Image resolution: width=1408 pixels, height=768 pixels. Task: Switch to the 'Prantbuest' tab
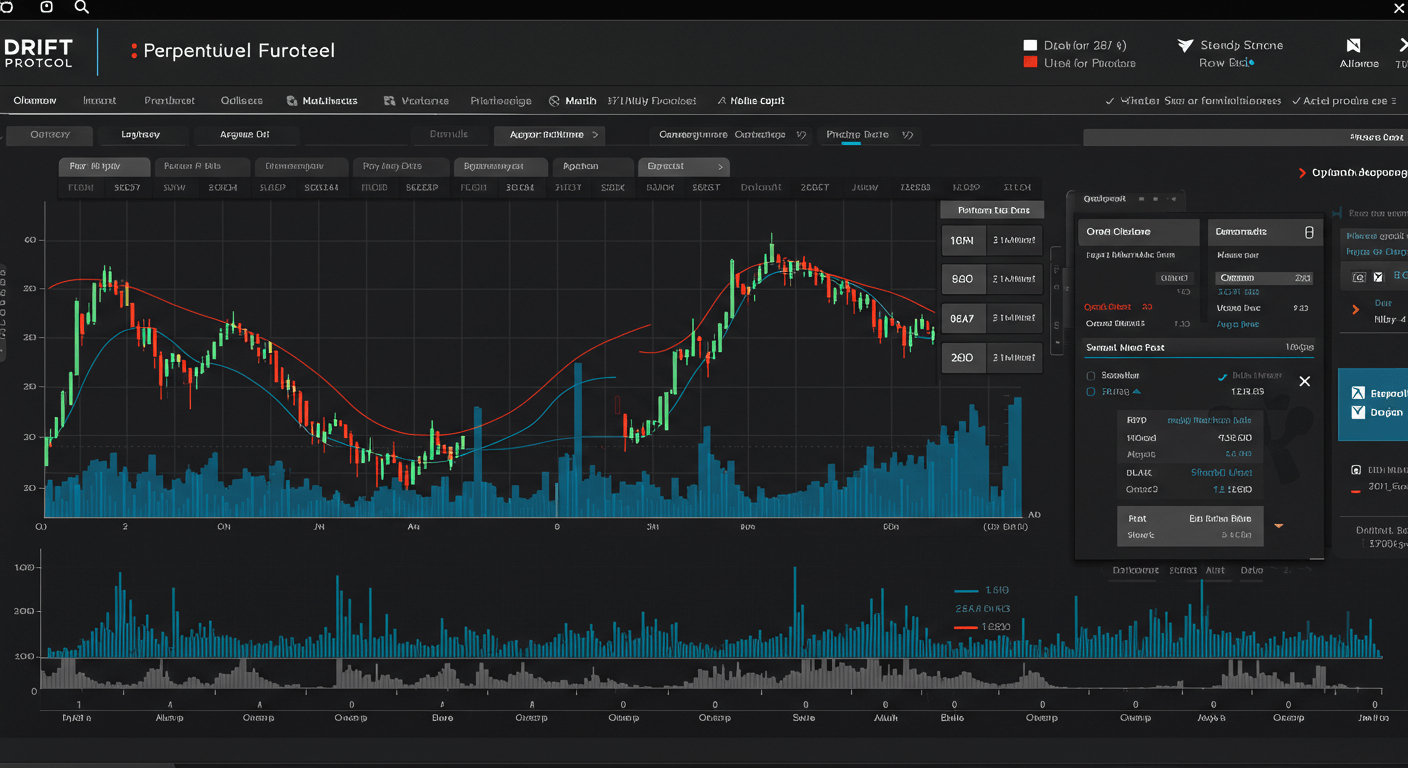[x=169, y=101]
